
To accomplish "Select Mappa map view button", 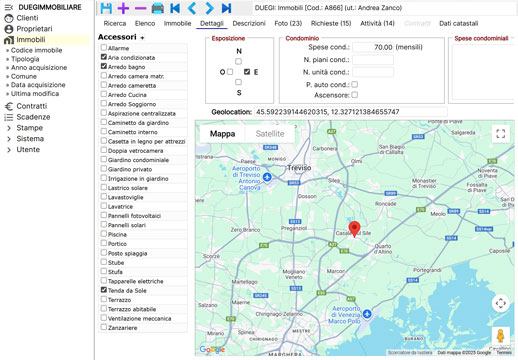I will tap(222, 134).
